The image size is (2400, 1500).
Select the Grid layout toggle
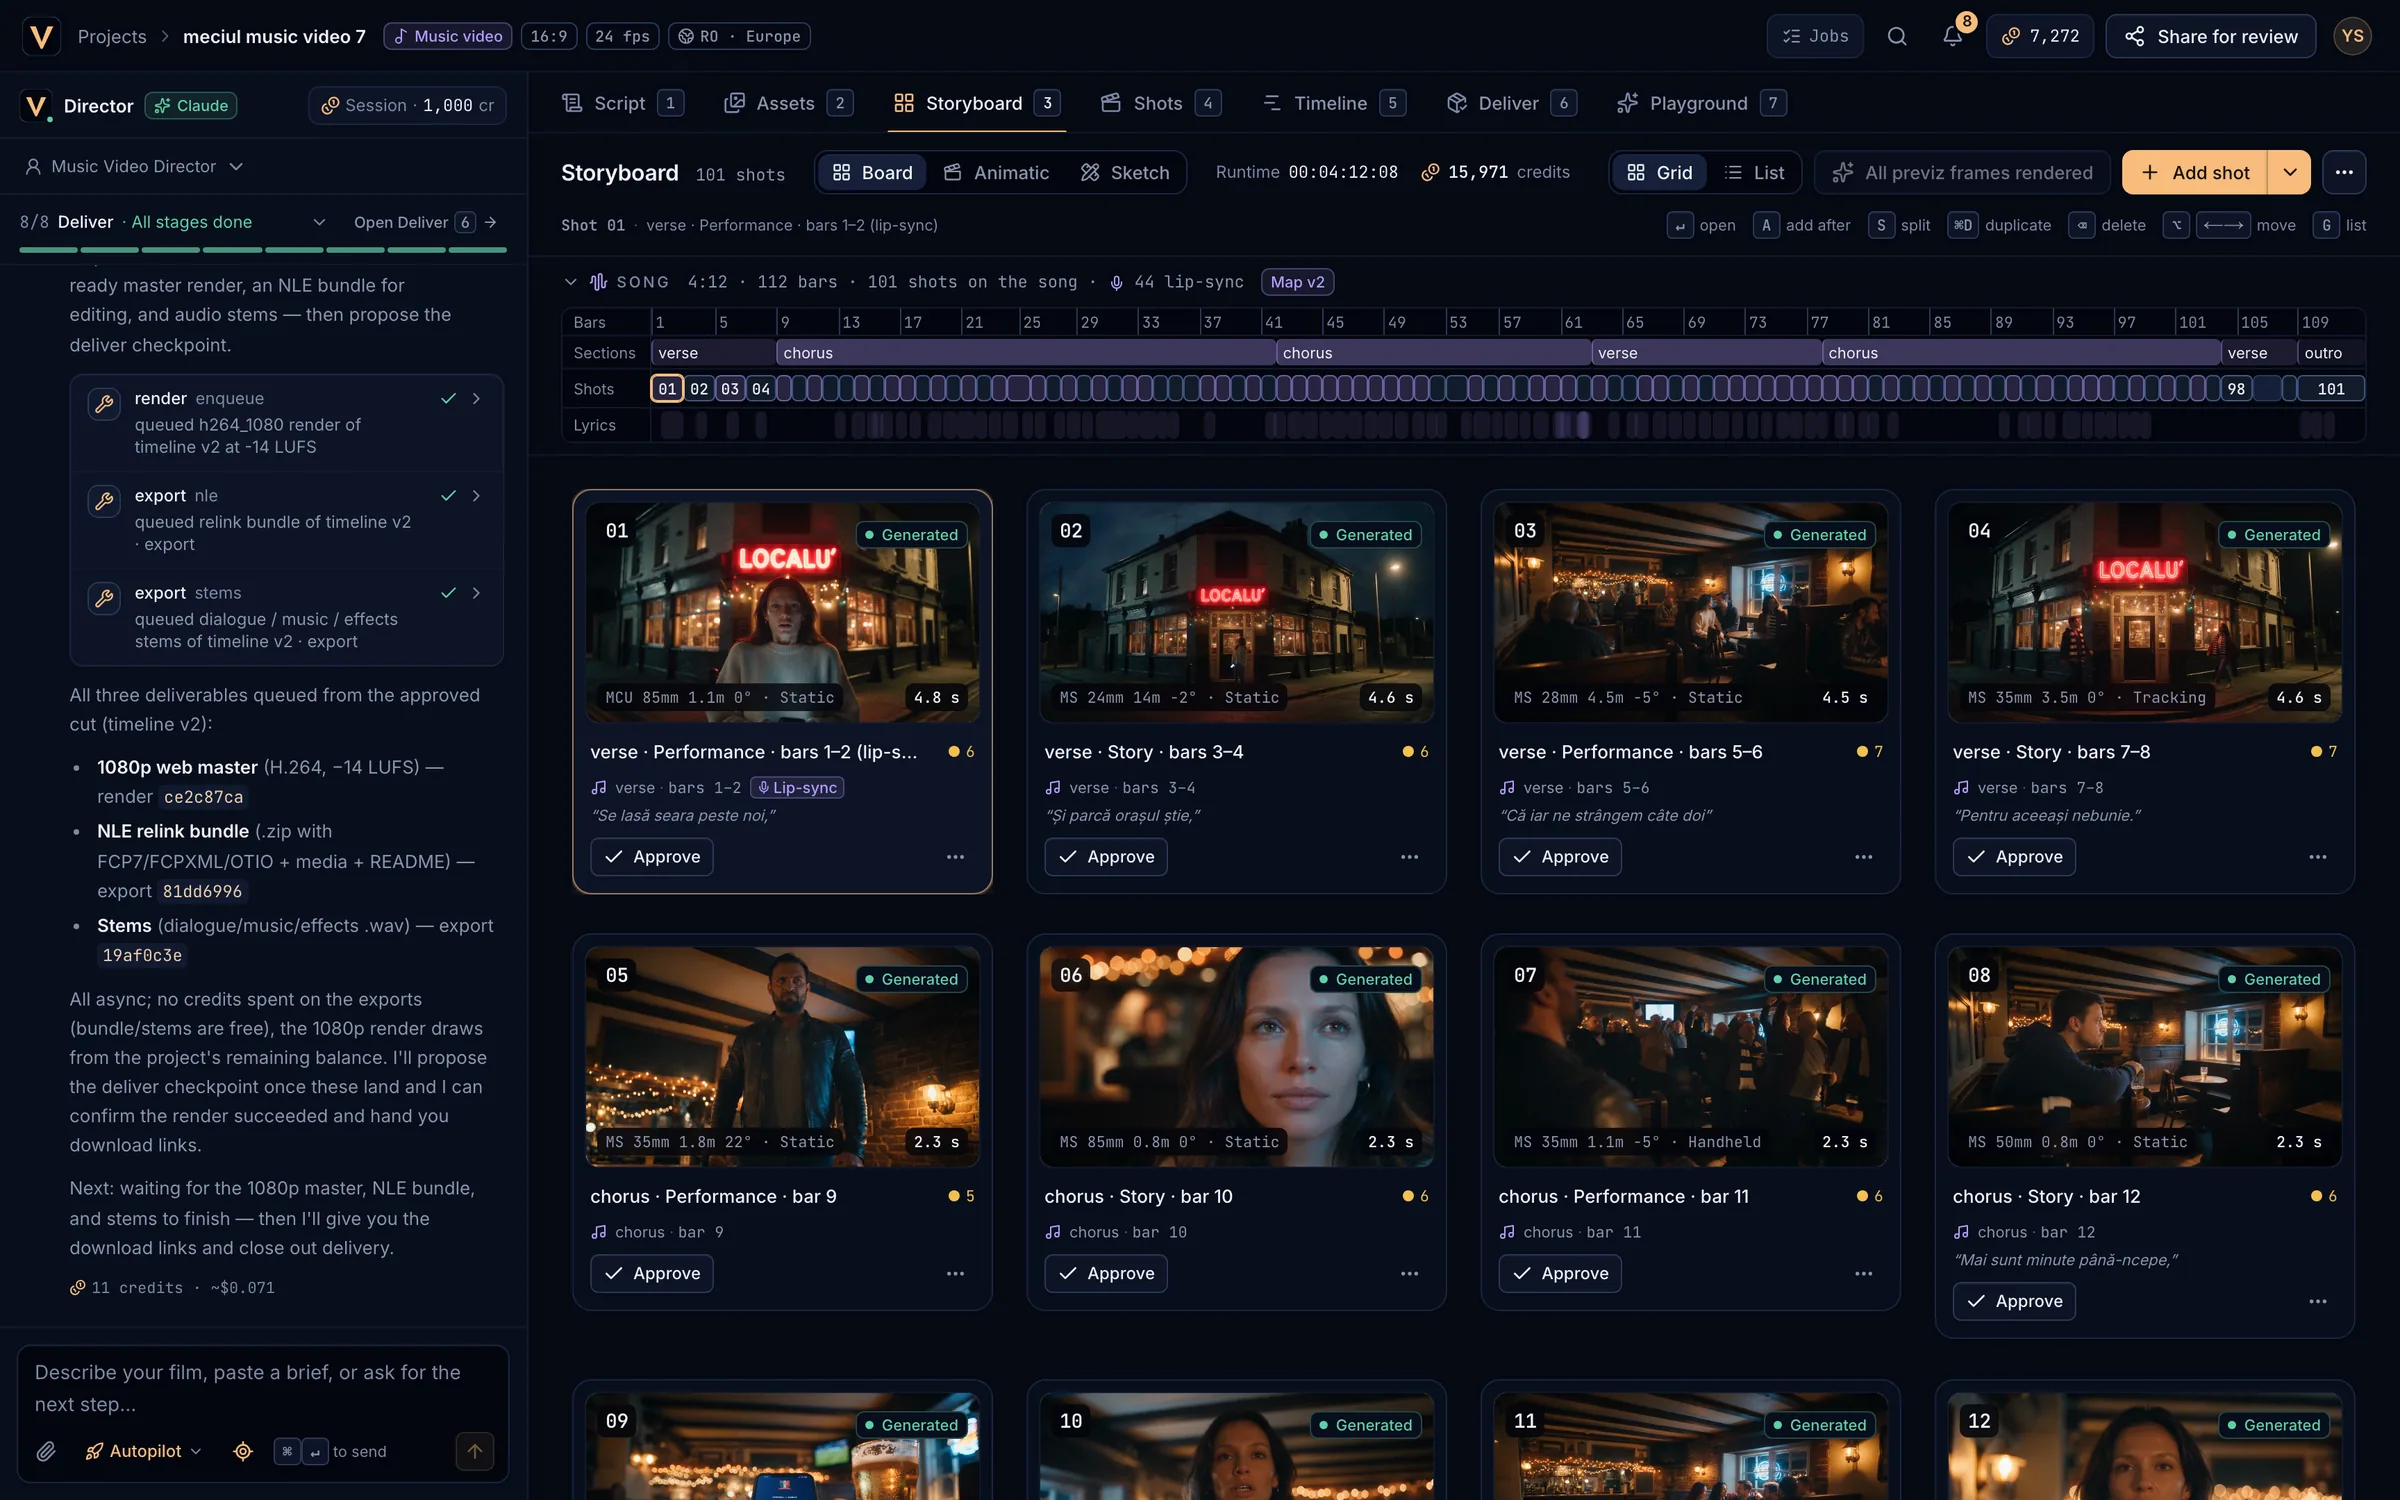pyautogui.click(x=1660, y=172)
